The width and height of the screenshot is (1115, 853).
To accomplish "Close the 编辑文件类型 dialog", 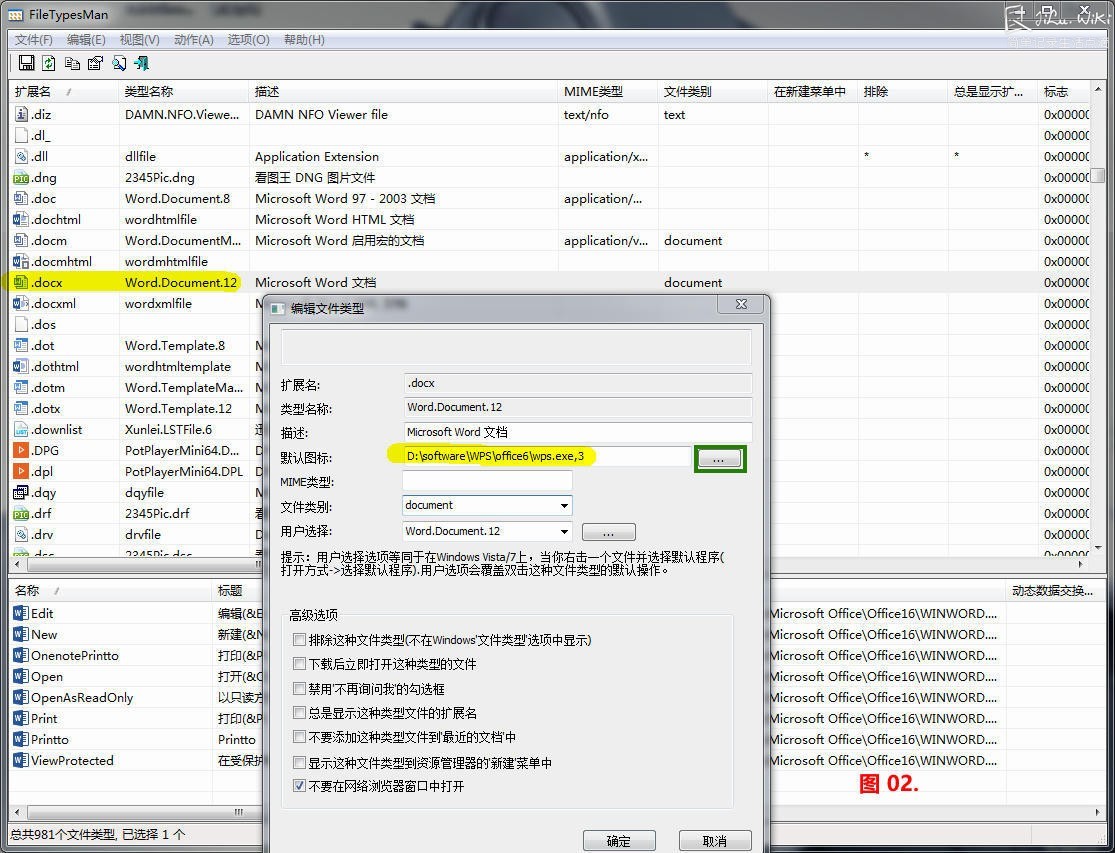I will click(x=741, y=304).
